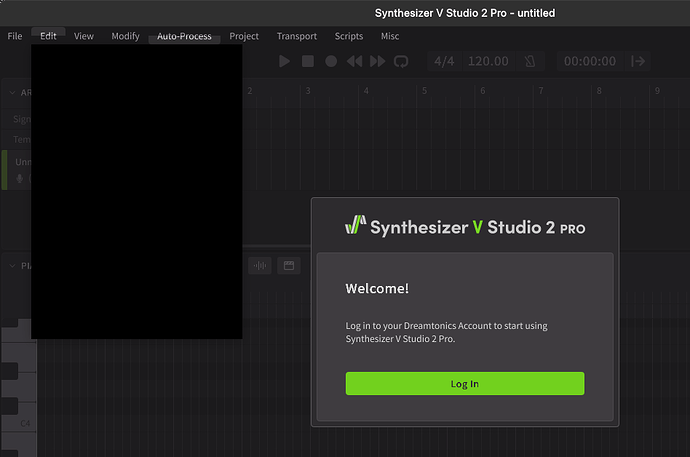Click the green track color strip
The image size is (690, 457).
click(4, 170)
